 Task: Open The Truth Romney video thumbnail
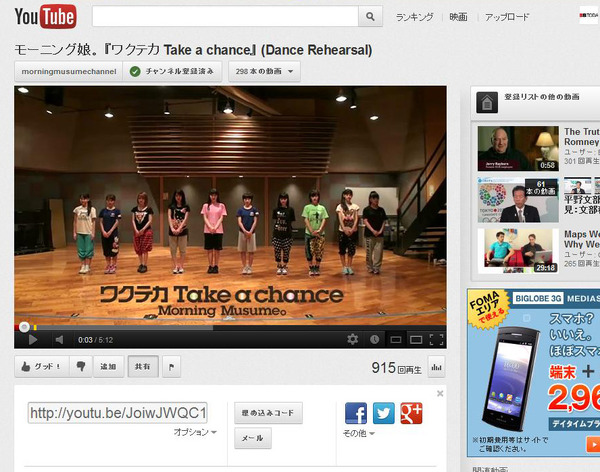pyautogui.click(x=518, y=149)
